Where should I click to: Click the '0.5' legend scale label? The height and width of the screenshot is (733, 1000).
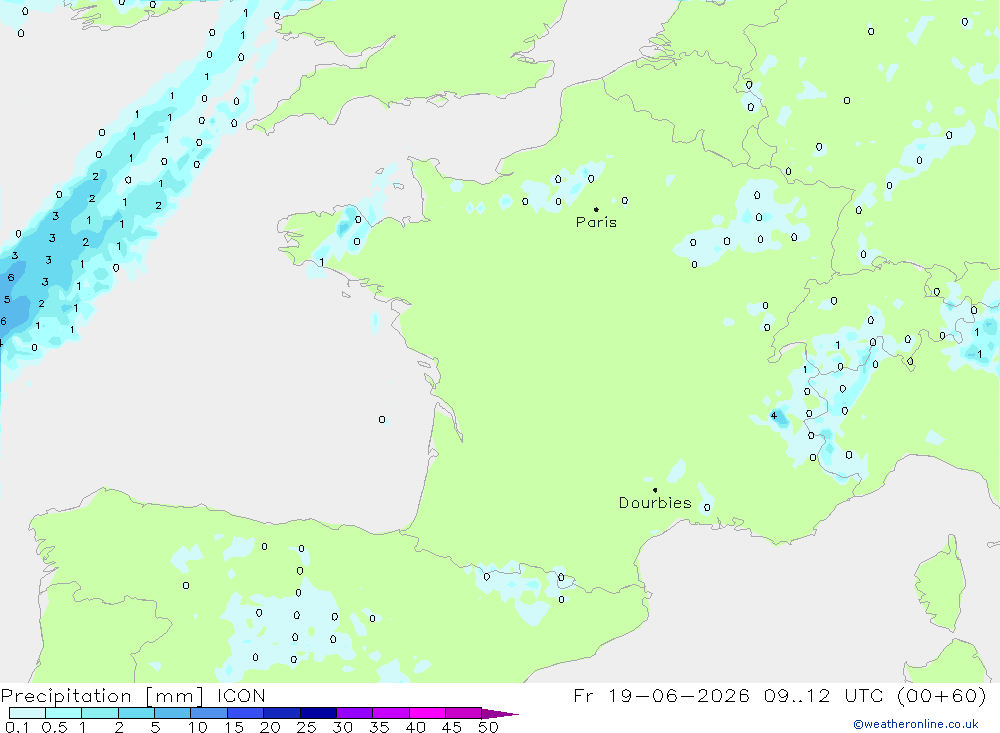(x=54, y=727)
